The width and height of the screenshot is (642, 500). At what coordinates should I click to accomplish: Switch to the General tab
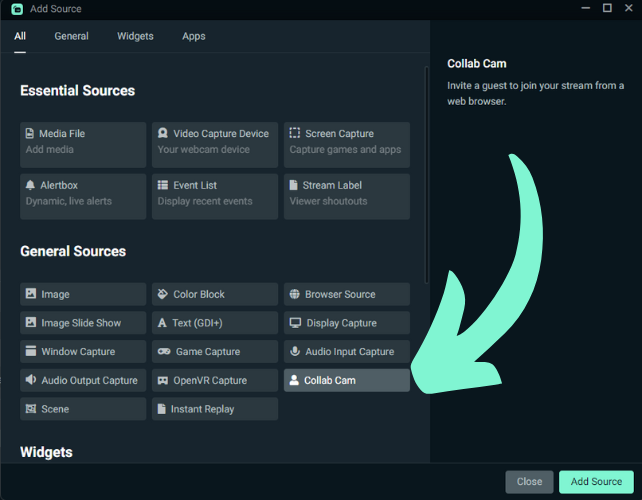[71, 36]
